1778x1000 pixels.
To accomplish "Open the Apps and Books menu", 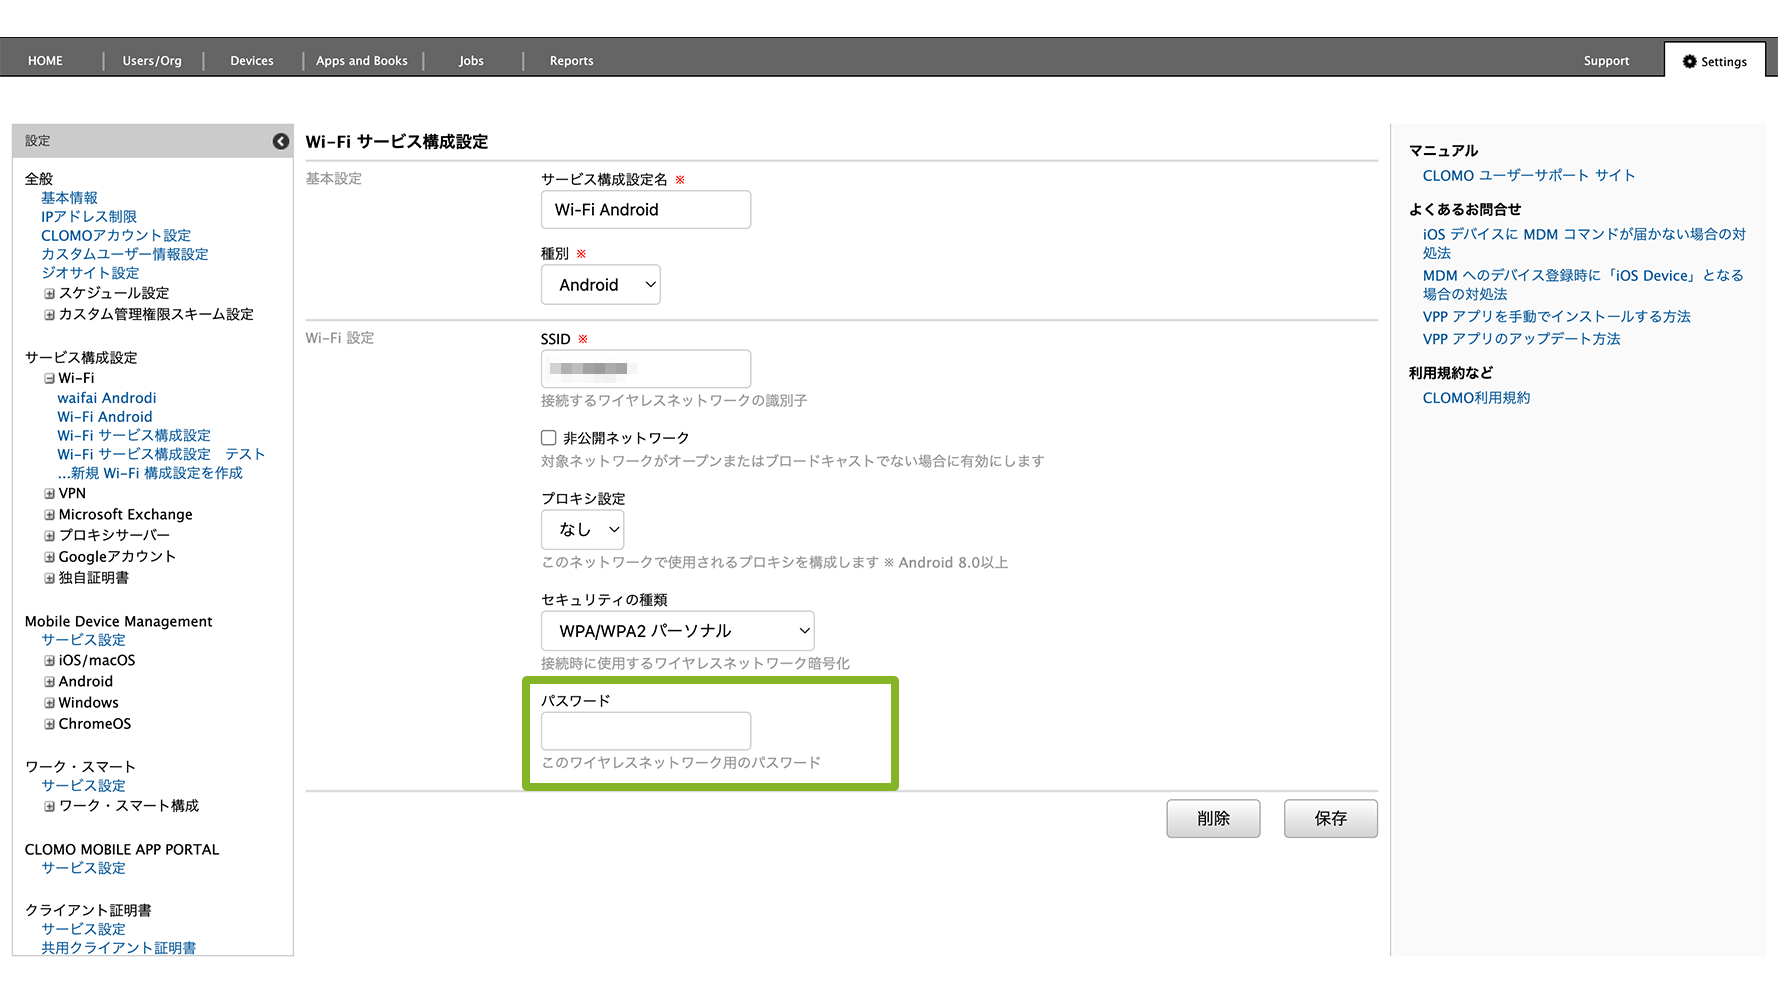I will 362,61.
